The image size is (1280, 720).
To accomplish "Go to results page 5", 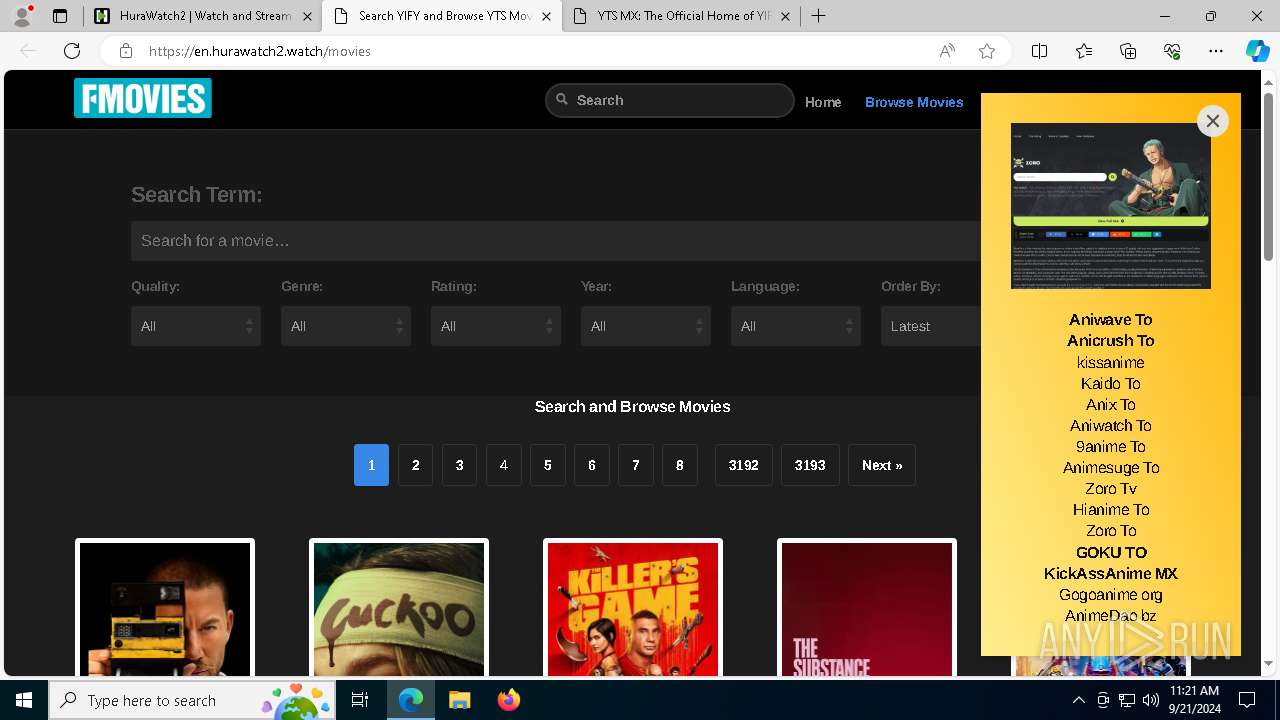I will [x=548, y=465].
